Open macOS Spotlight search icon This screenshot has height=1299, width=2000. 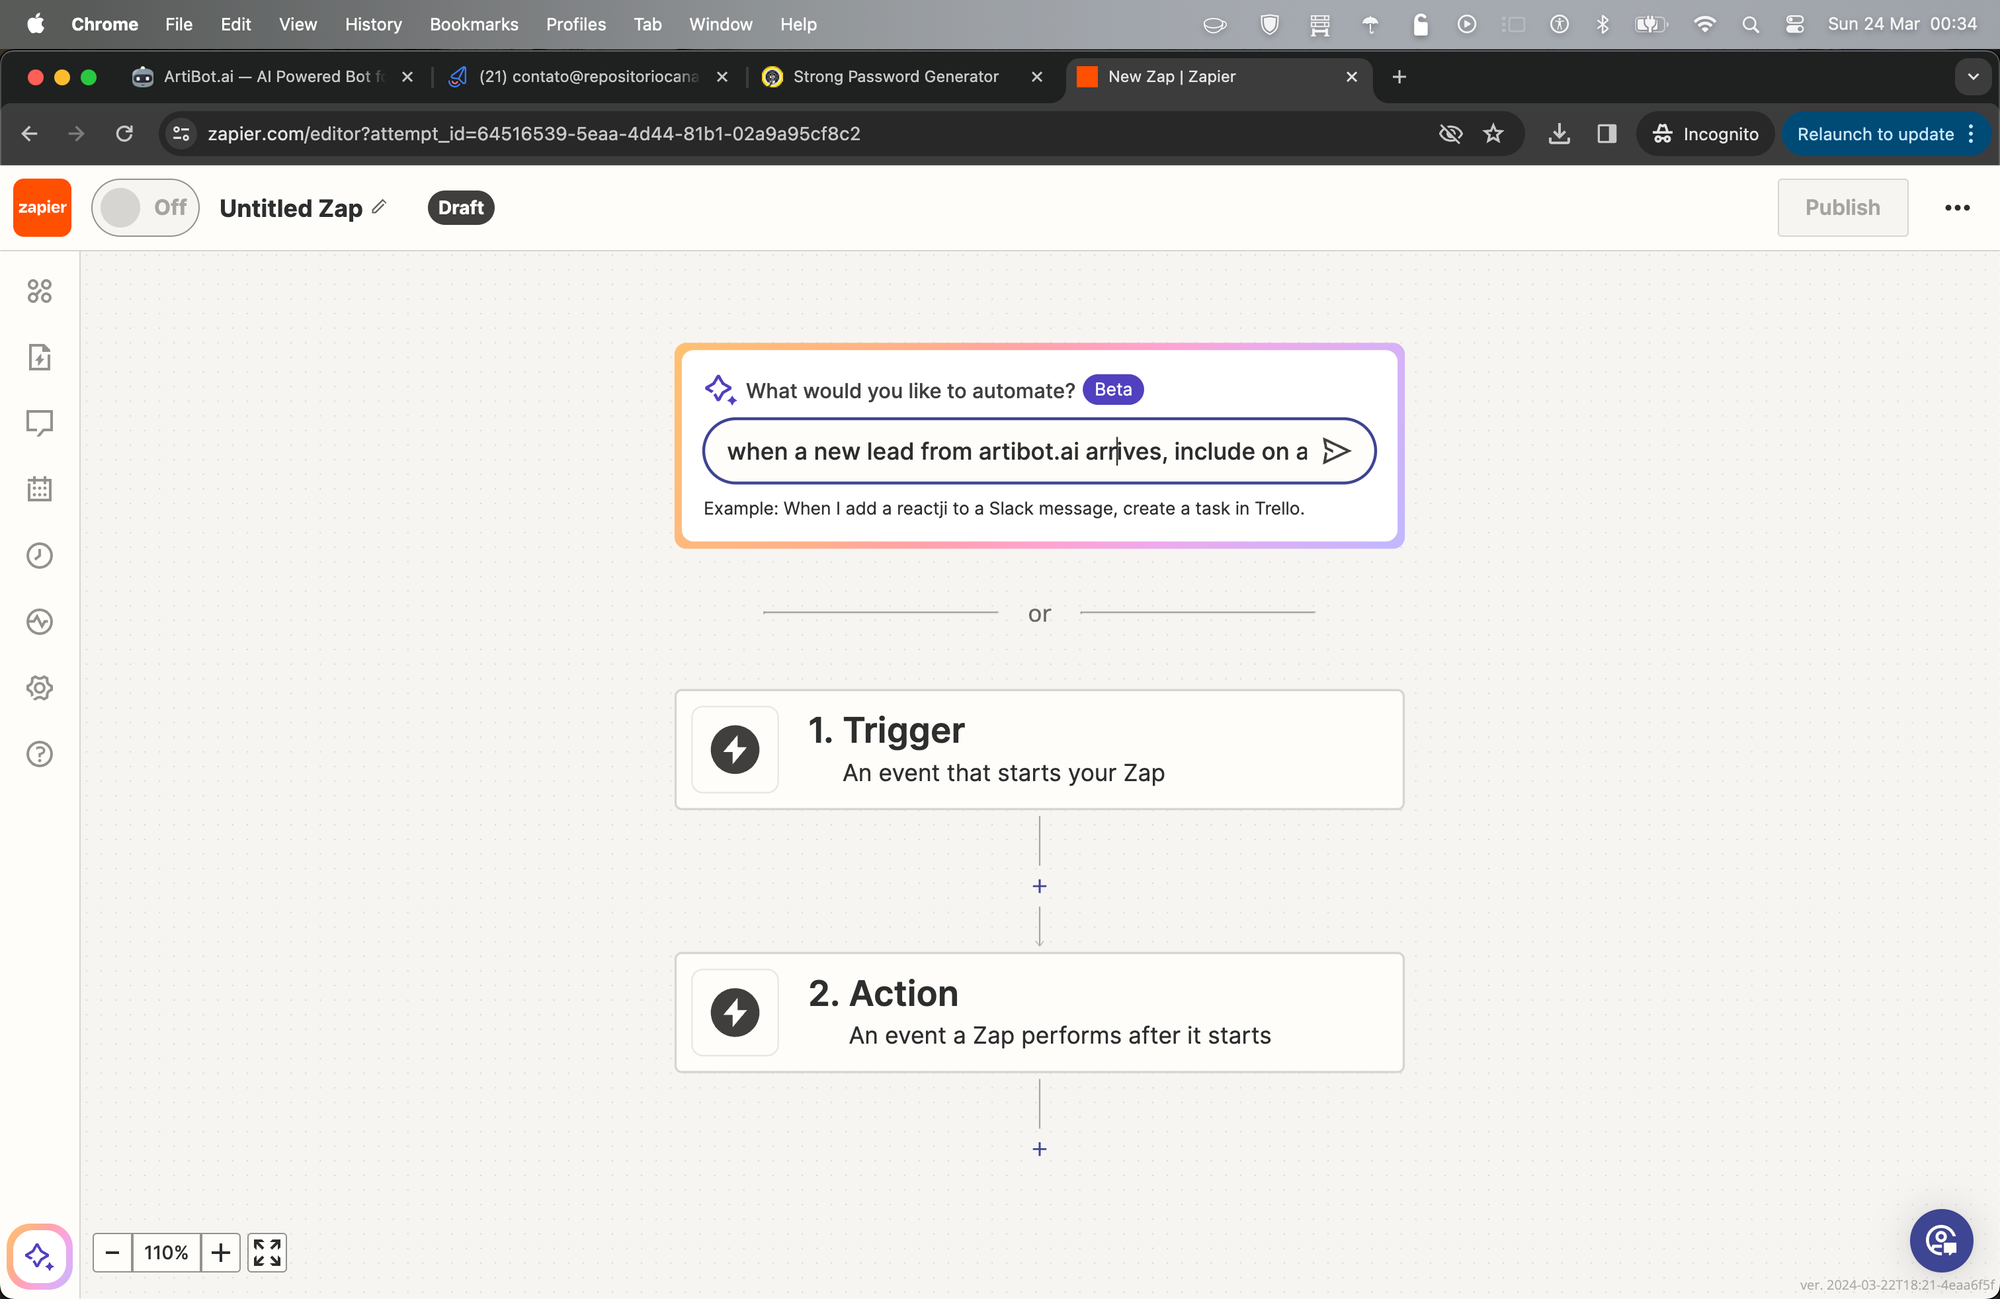[x=1750, y=24]
